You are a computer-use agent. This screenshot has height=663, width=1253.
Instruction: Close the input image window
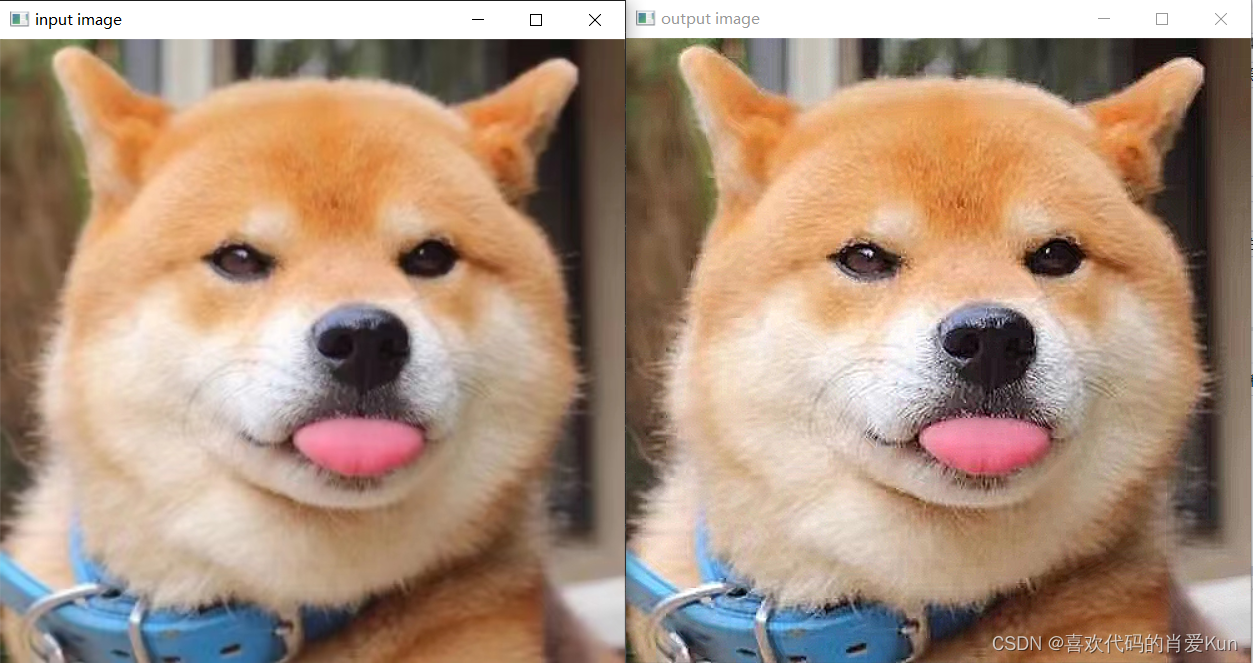click(595, 19)
